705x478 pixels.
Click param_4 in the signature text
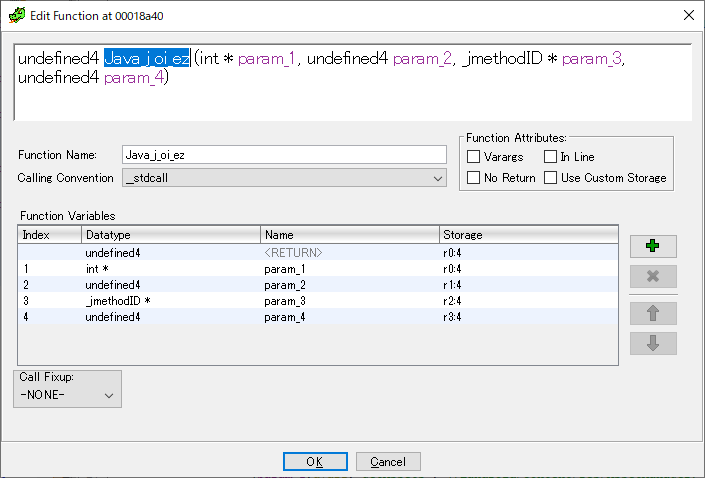(134, 78)
